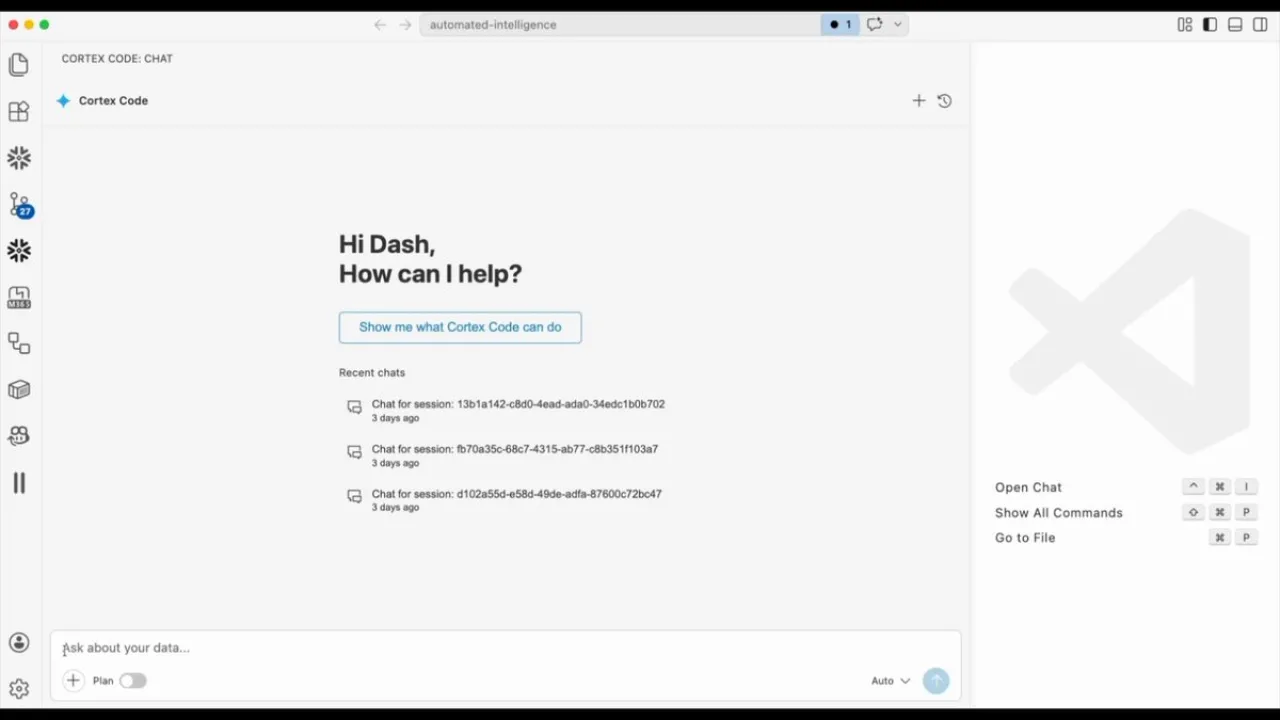Toggle the panel layout view
The width and height of the screenshot is (1280, 720).
point(1234,24)
